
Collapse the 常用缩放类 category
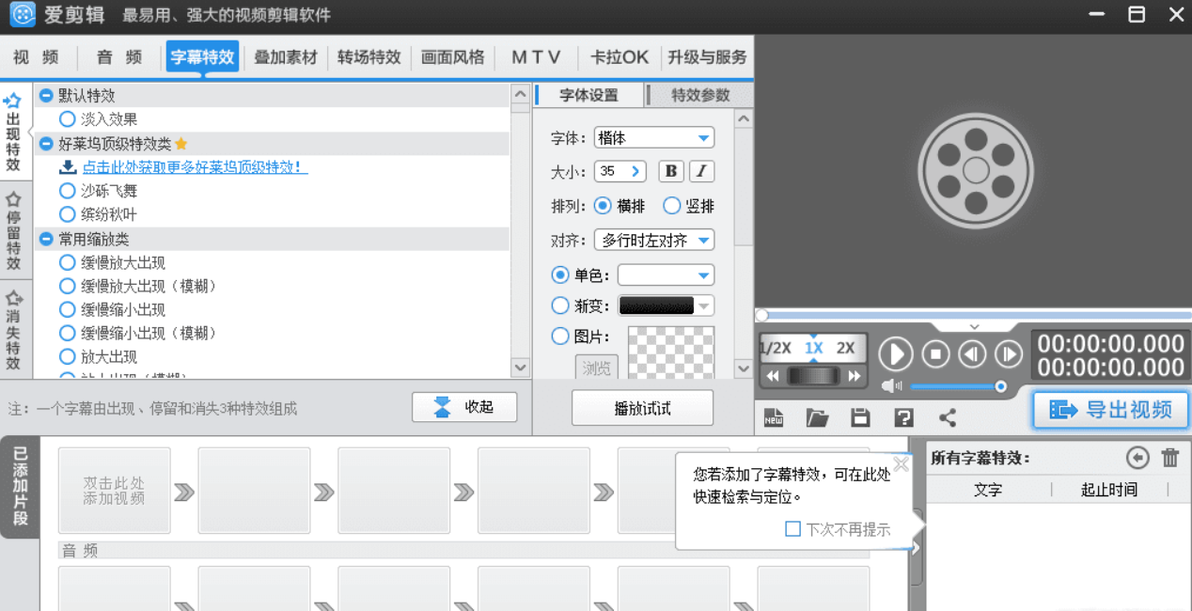[x=46, y=239]
